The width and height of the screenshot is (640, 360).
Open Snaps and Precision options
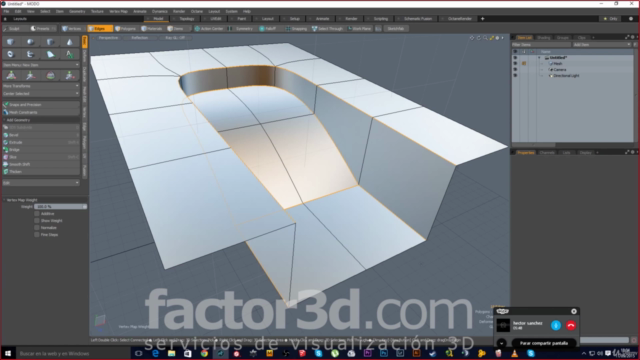click(41, 104)
